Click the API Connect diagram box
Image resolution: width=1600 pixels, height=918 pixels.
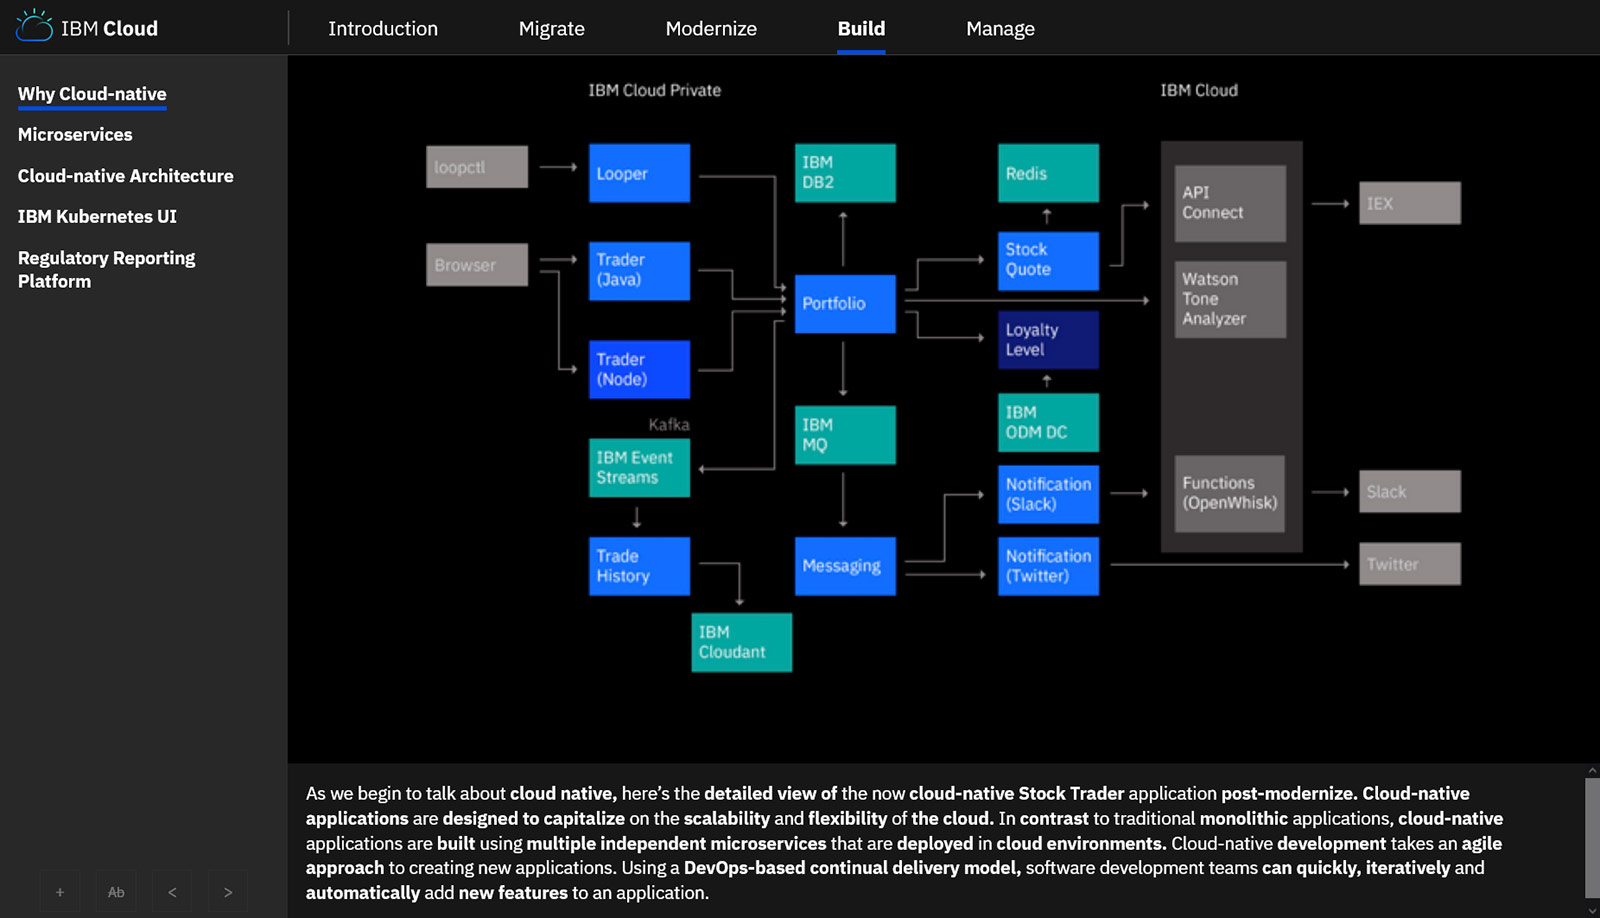[1230, 203]
